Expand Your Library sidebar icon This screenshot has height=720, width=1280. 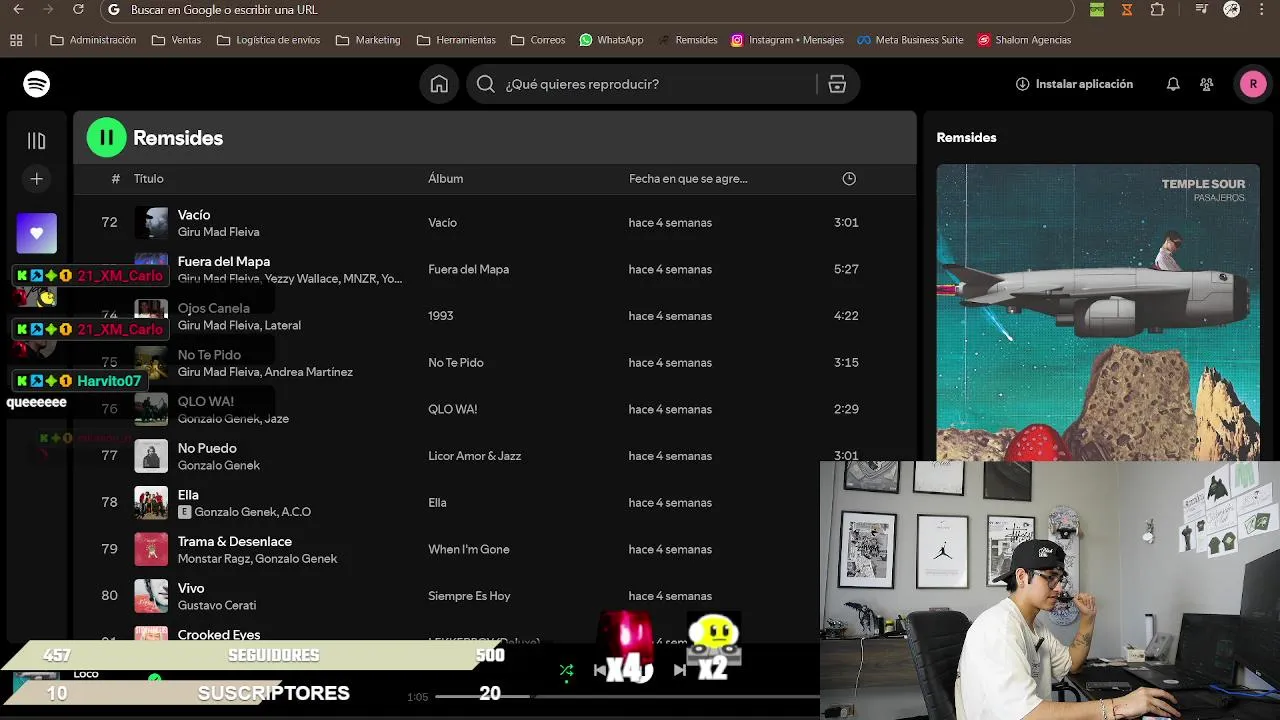coord(37,141)
